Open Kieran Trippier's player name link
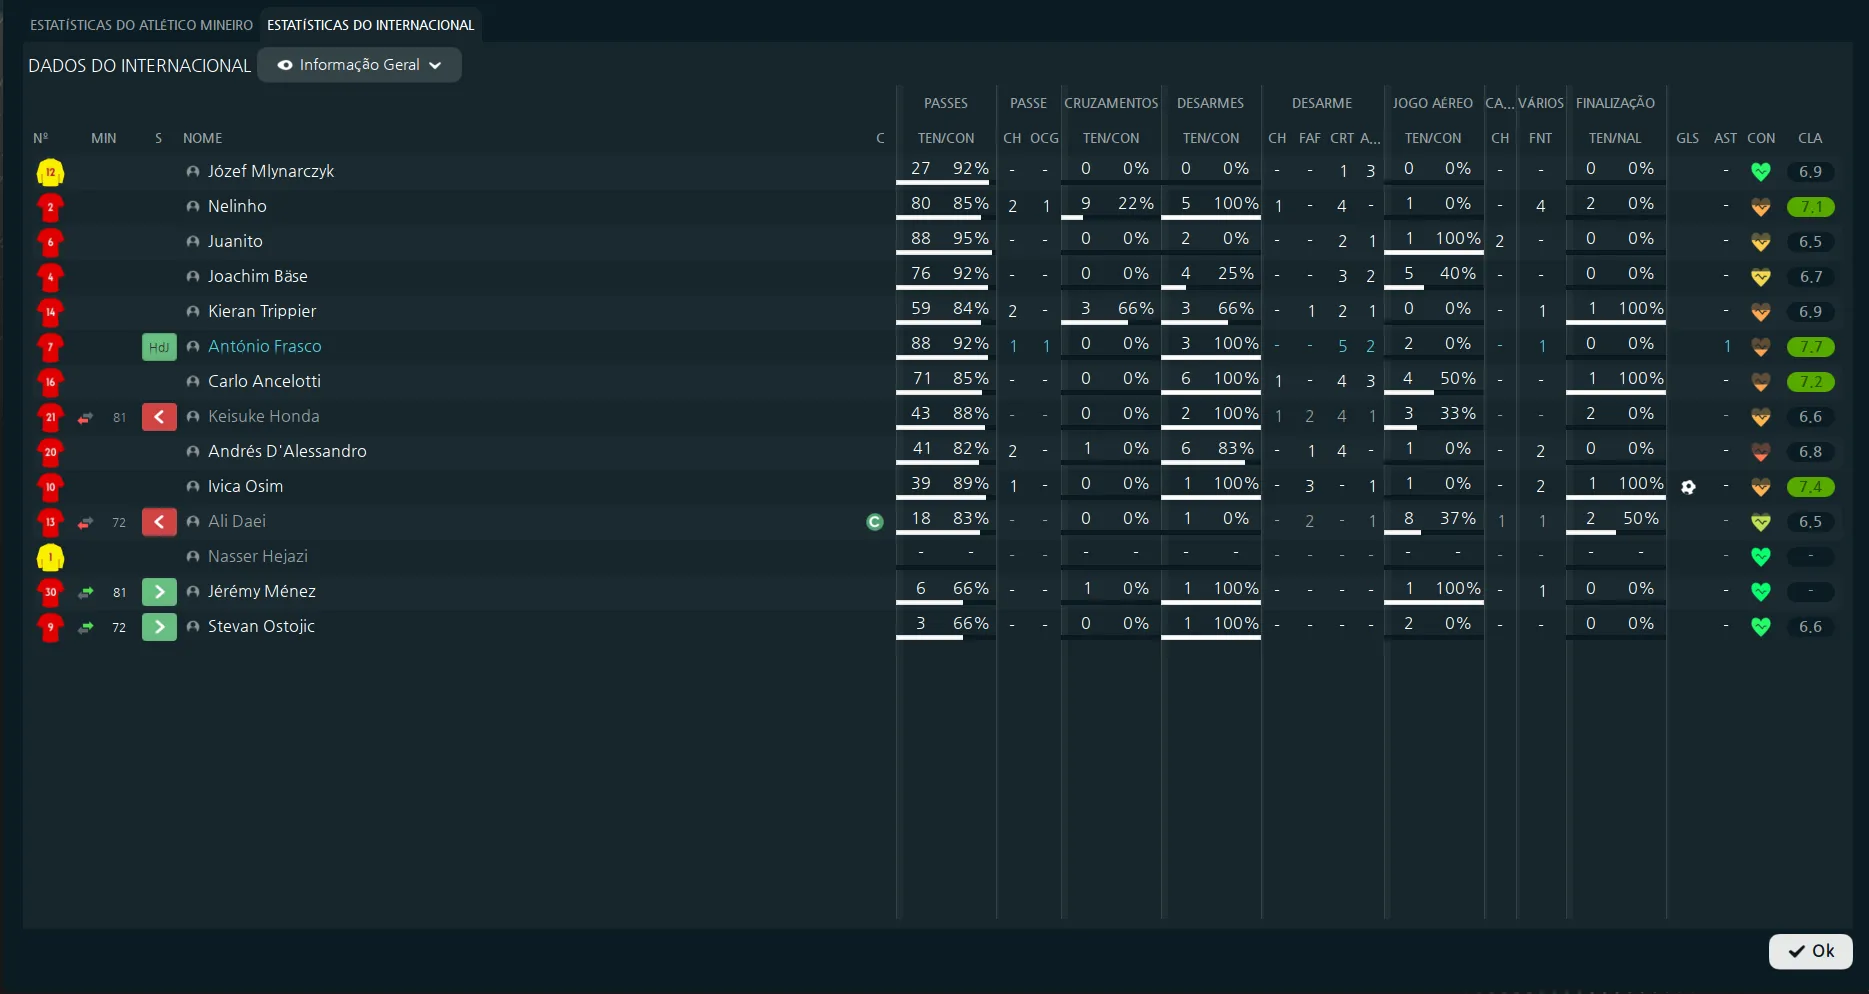Screen dimensions: 1869x994 click(x=262, y=311)
